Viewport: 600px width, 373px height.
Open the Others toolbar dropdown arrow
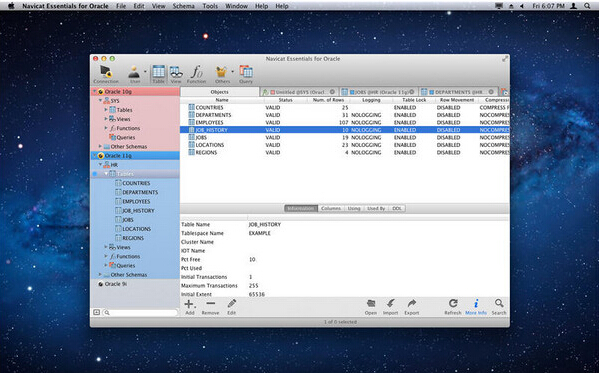click(x=233, y=71)
